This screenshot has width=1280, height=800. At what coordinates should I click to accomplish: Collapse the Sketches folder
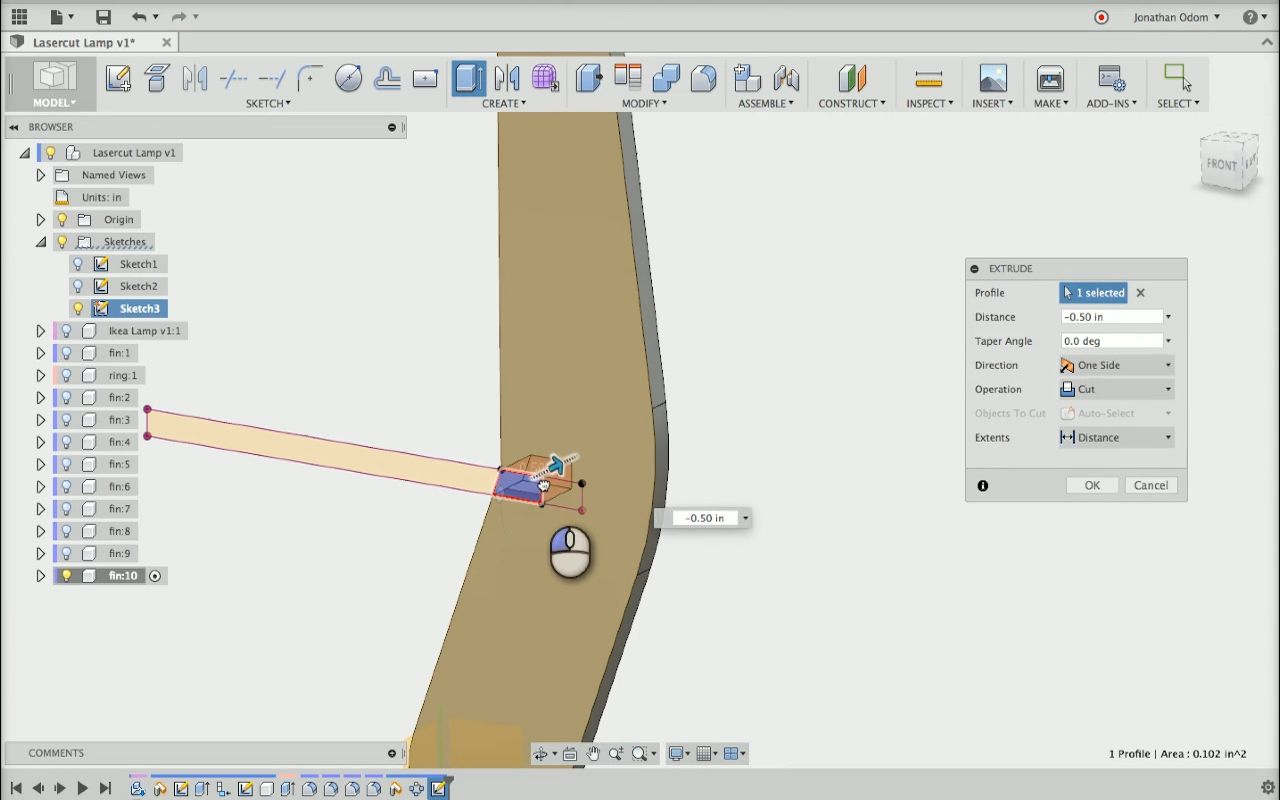coord(41,242)
